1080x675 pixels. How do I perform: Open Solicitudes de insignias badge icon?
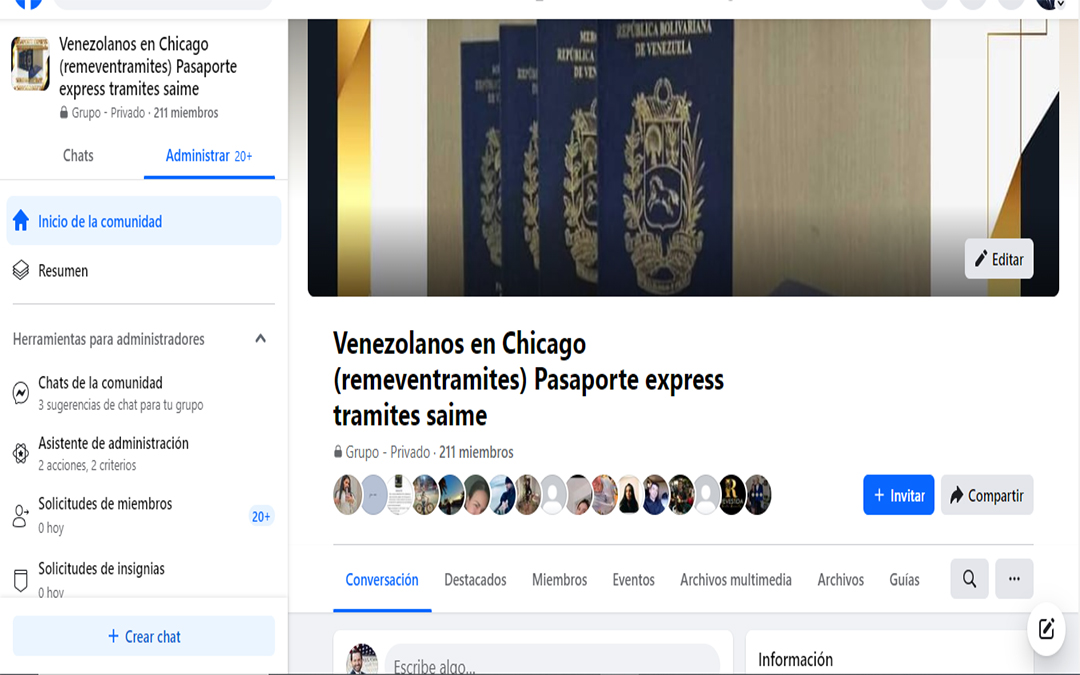click(21, 581)
